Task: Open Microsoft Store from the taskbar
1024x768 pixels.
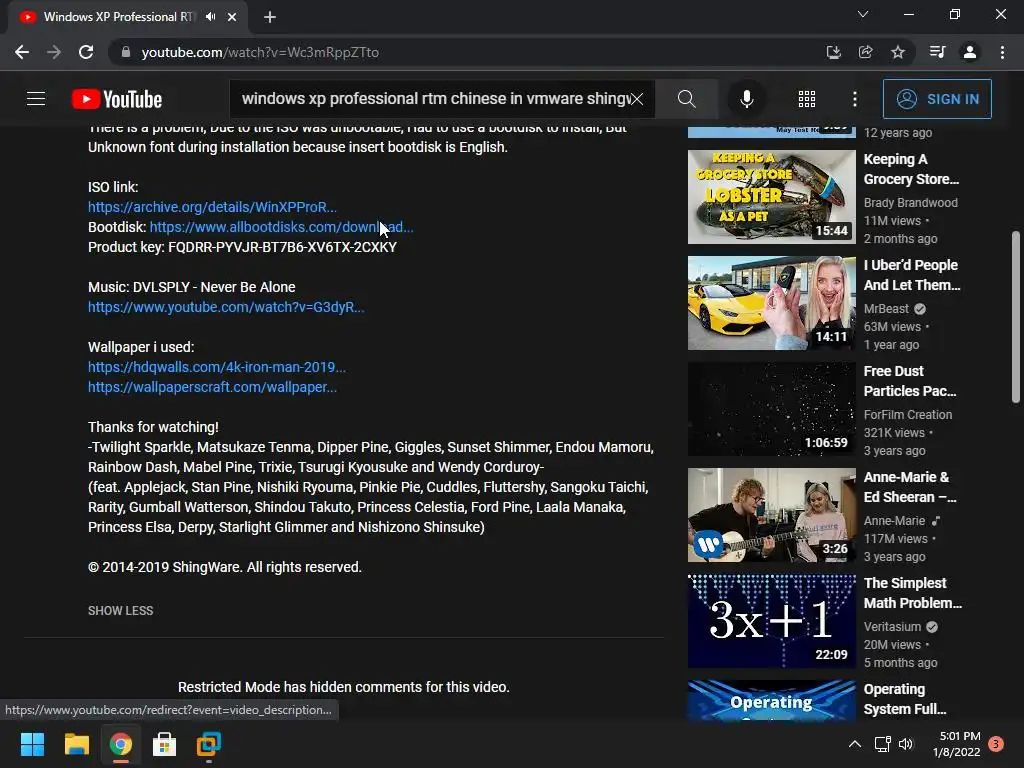Action: [164, 744]
